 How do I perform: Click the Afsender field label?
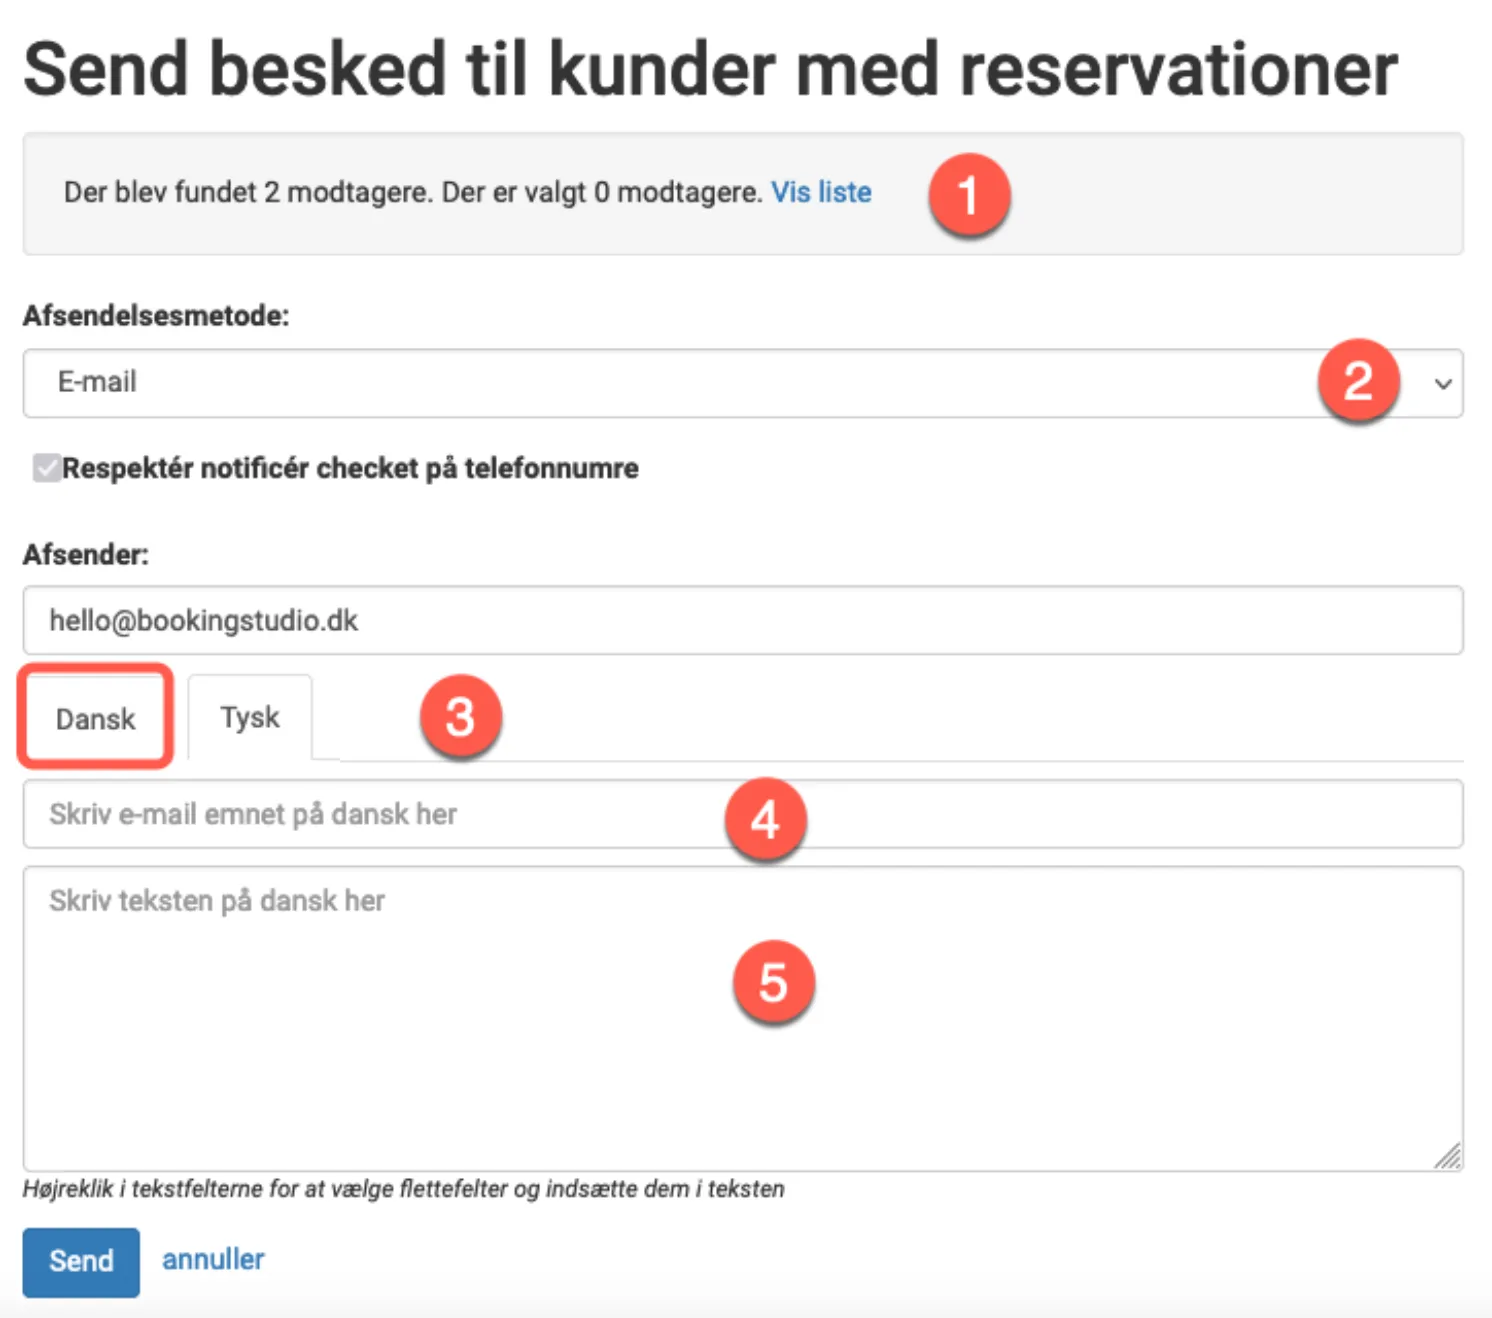[x=86, y=555]
